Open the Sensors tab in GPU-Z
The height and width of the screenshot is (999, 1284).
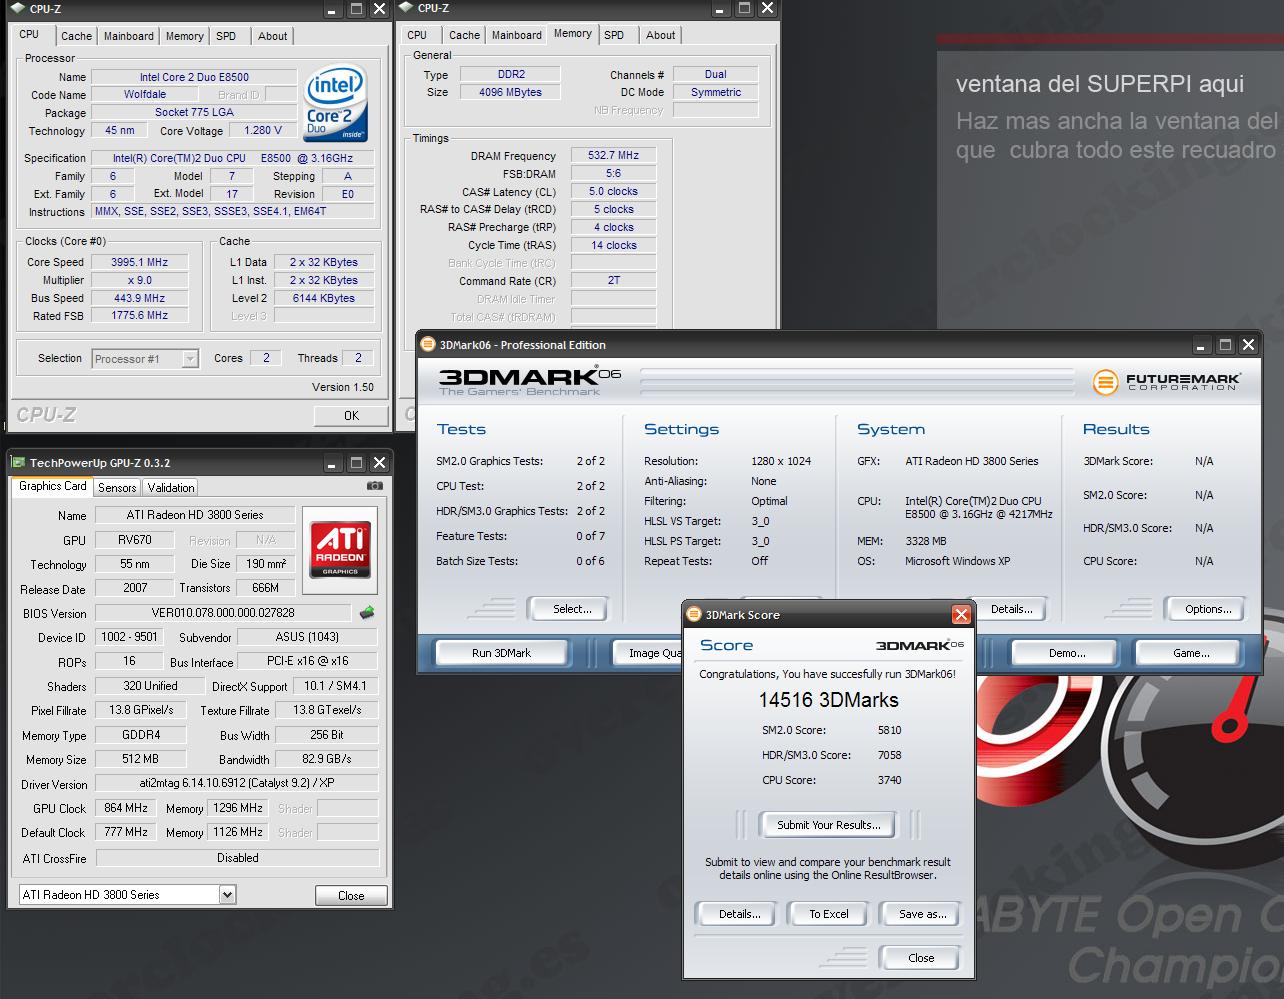(x=117, y=488)
